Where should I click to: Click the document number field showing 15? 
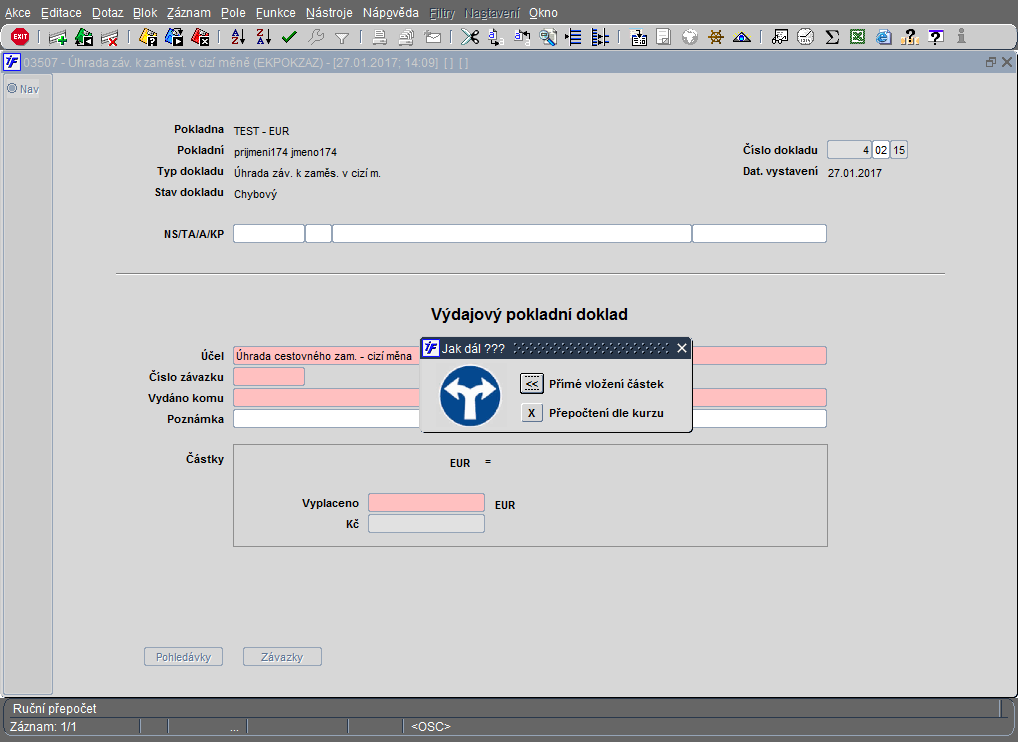coord(899,150)
